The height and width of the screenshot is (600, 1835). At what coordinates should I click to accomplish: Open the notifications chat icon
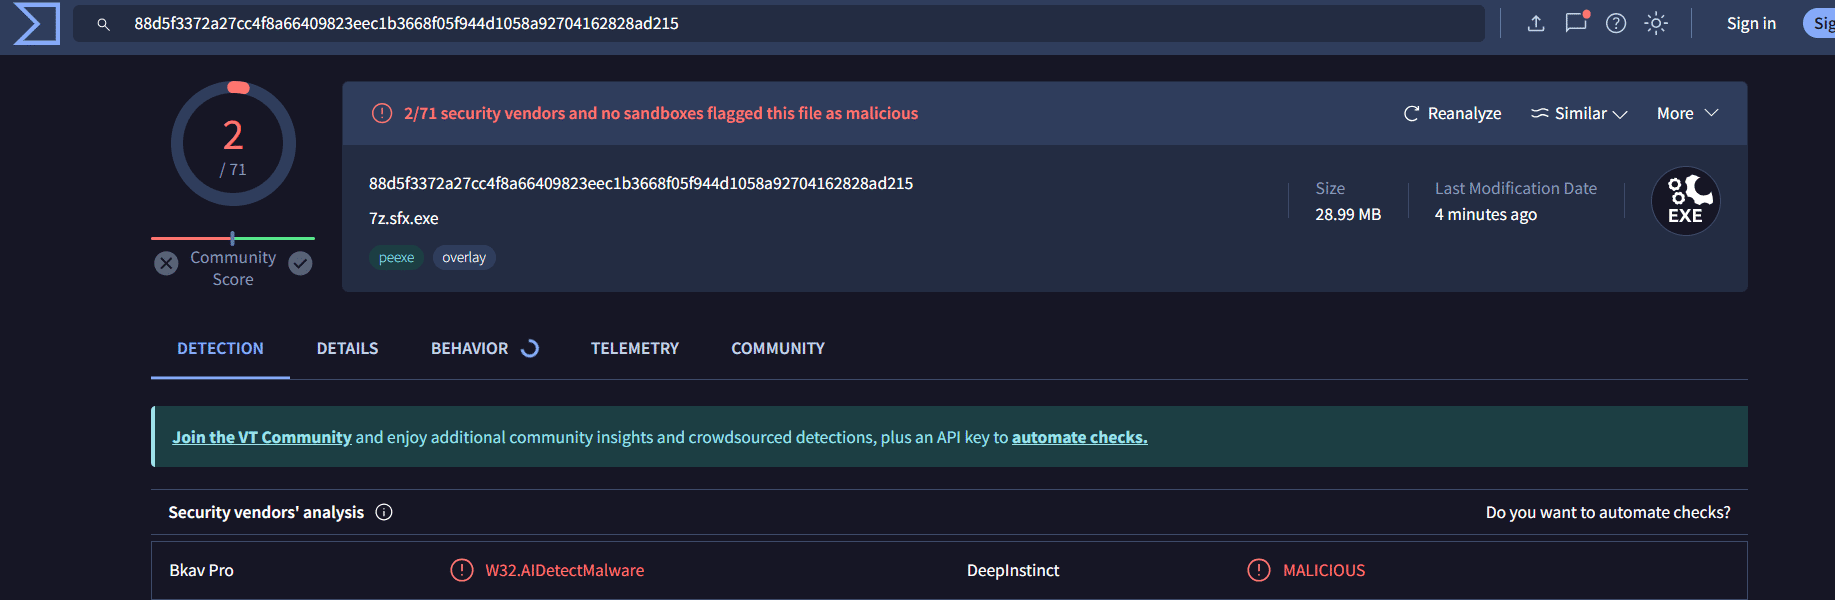[1576, 22]
